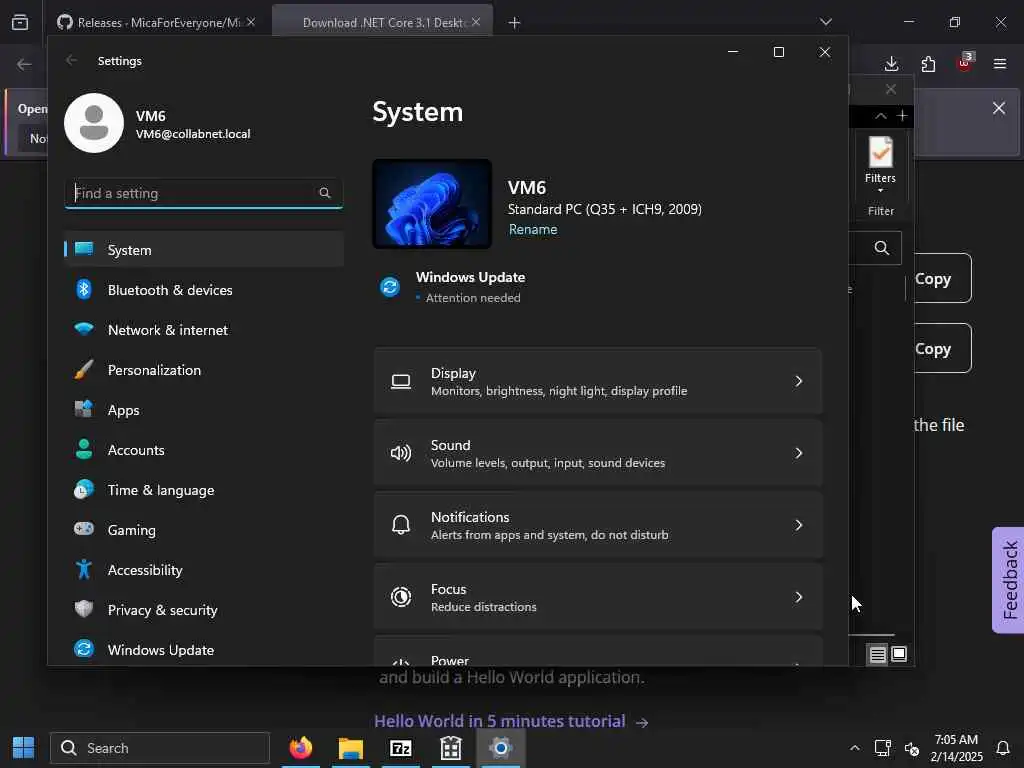The height and width of the screenshot is (768, 1024).
Task: Open the browser downloads icon
Action: point(891,64)
